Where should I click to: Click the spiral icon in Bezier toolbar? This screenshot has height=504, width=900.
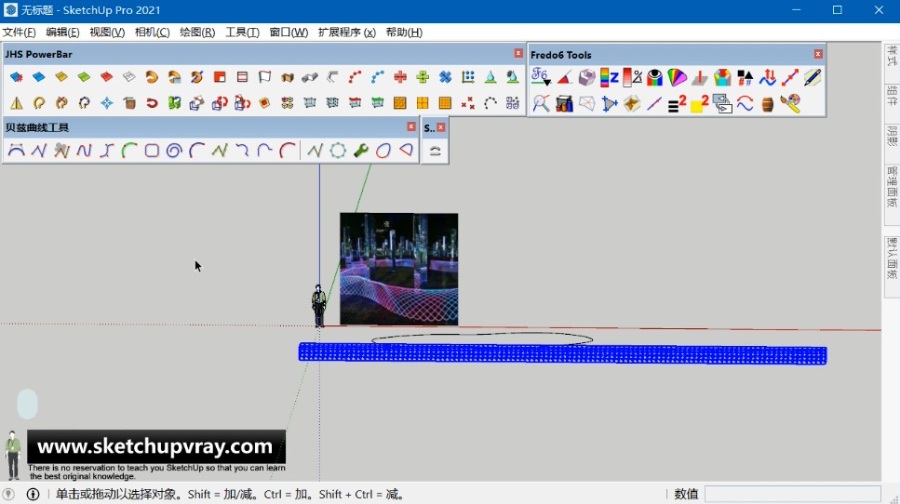(x=174, y=150)
